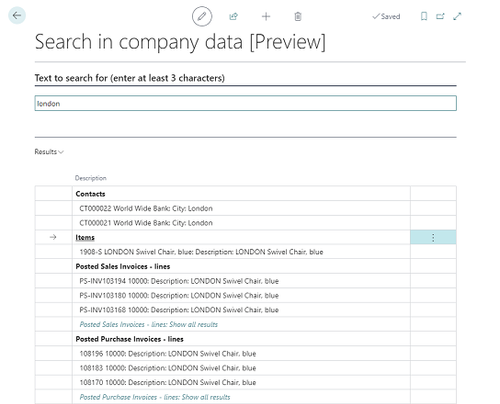
Task: Click the pencil edit icon
Action: pos(202,16)
